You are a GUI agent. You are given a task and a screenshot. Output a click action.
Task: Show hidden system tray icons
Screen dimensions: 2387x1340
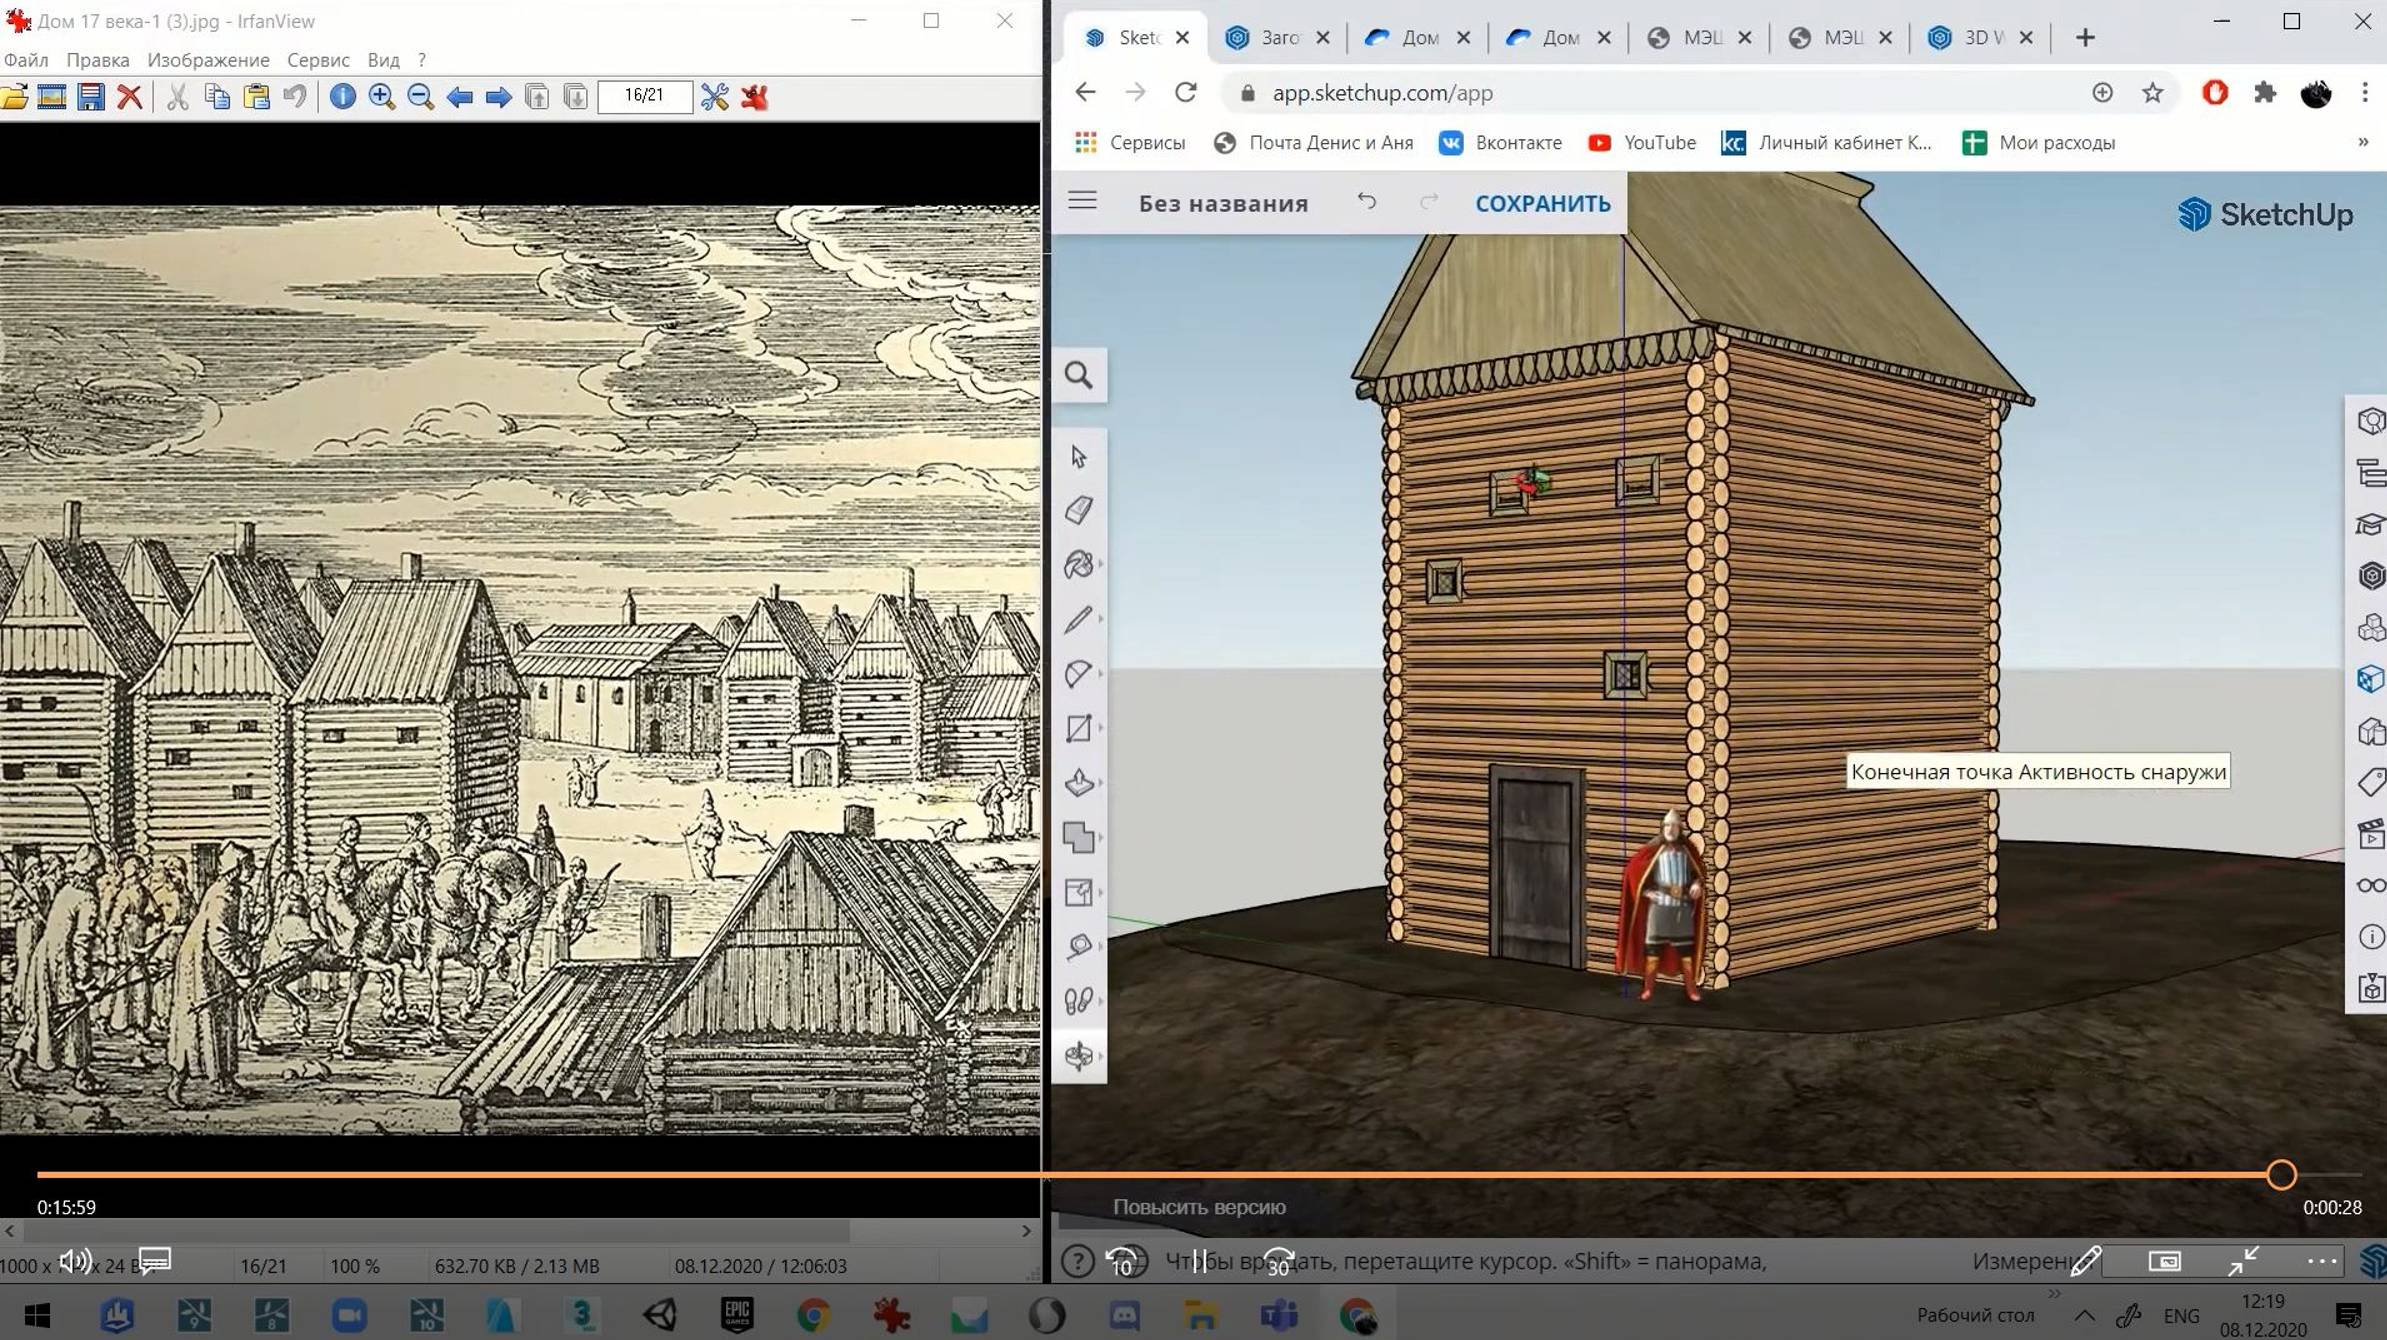[x=2084, y=1315]
